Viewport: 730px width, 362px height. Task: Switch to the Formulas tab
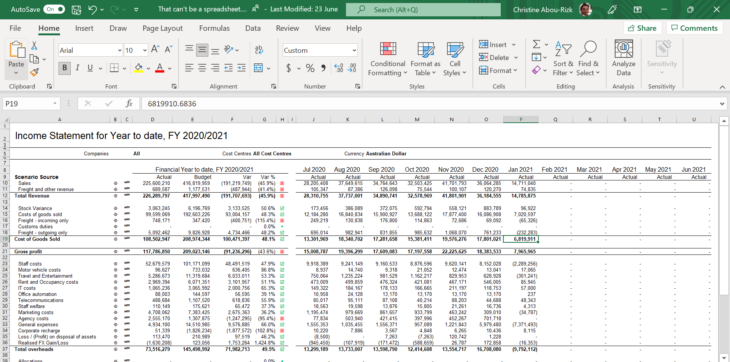[214, 28]
